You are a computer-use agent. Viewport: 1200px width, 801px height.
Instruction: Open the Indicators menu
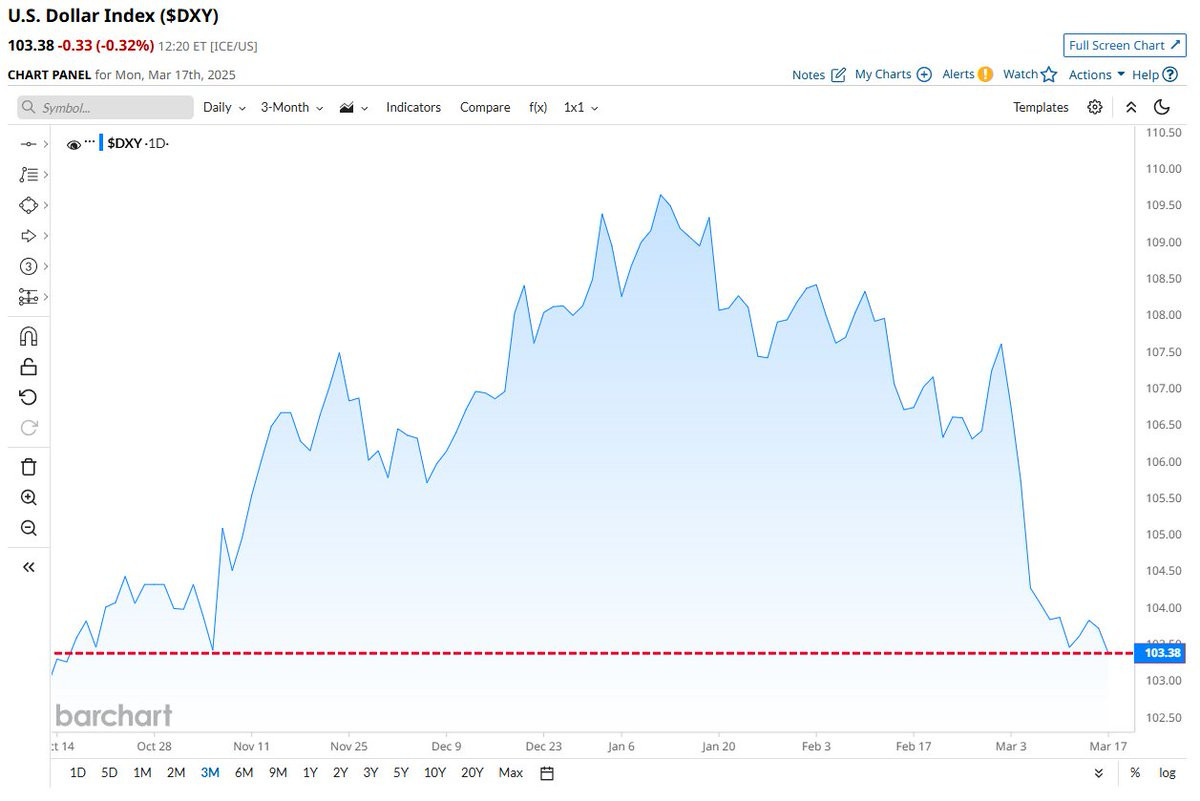pyautogui.click(x=413, y=107)
